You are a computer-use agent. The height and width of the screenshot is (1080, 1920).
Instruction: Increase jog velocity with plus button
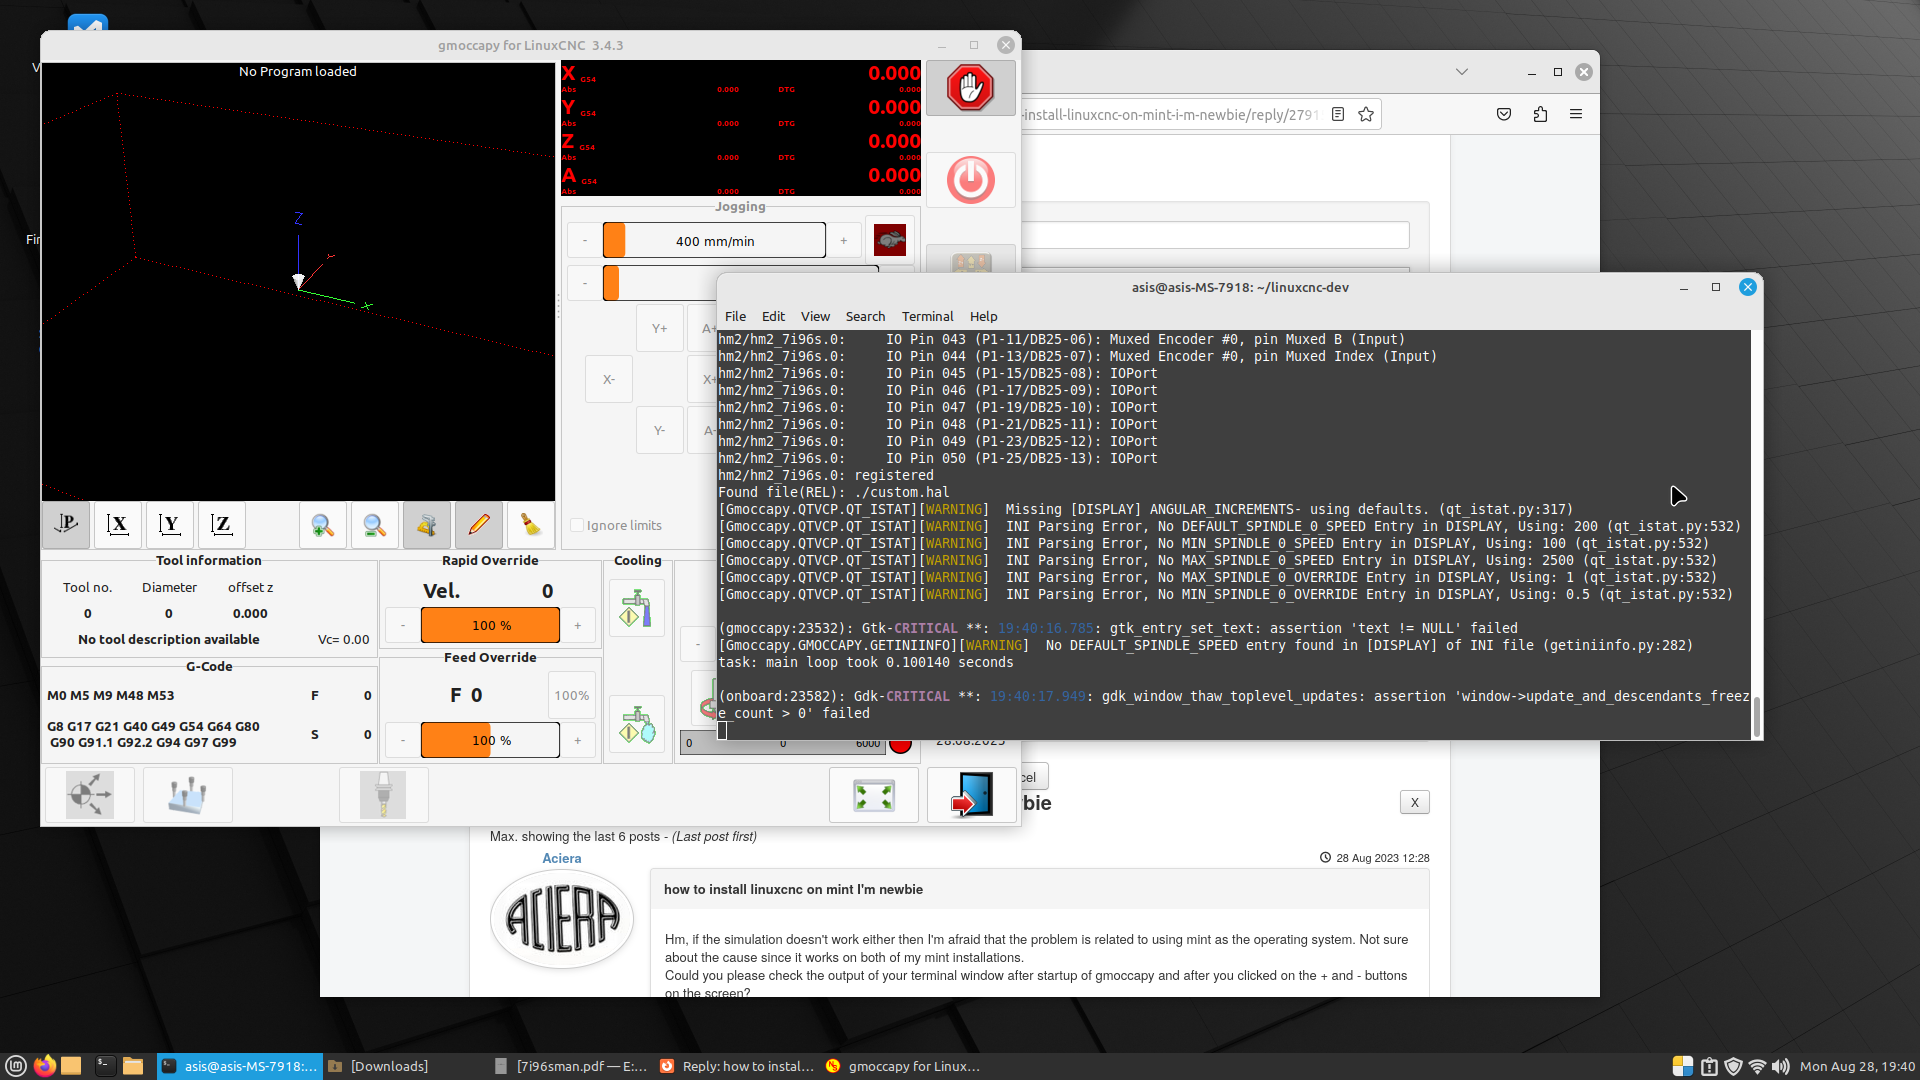pyautogui.click(x=843, y=240)
